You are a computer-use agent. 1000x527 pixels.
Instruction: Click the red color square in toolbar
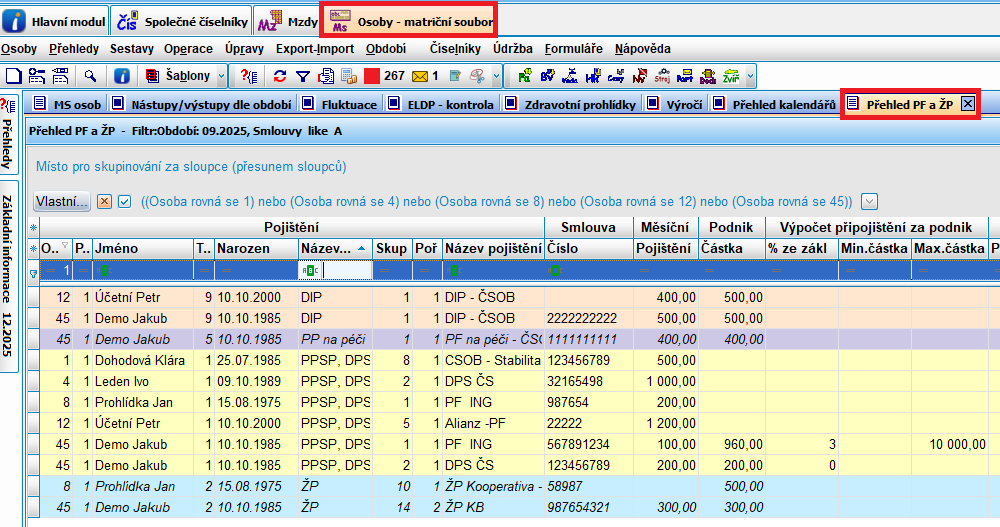click(371, 75)
